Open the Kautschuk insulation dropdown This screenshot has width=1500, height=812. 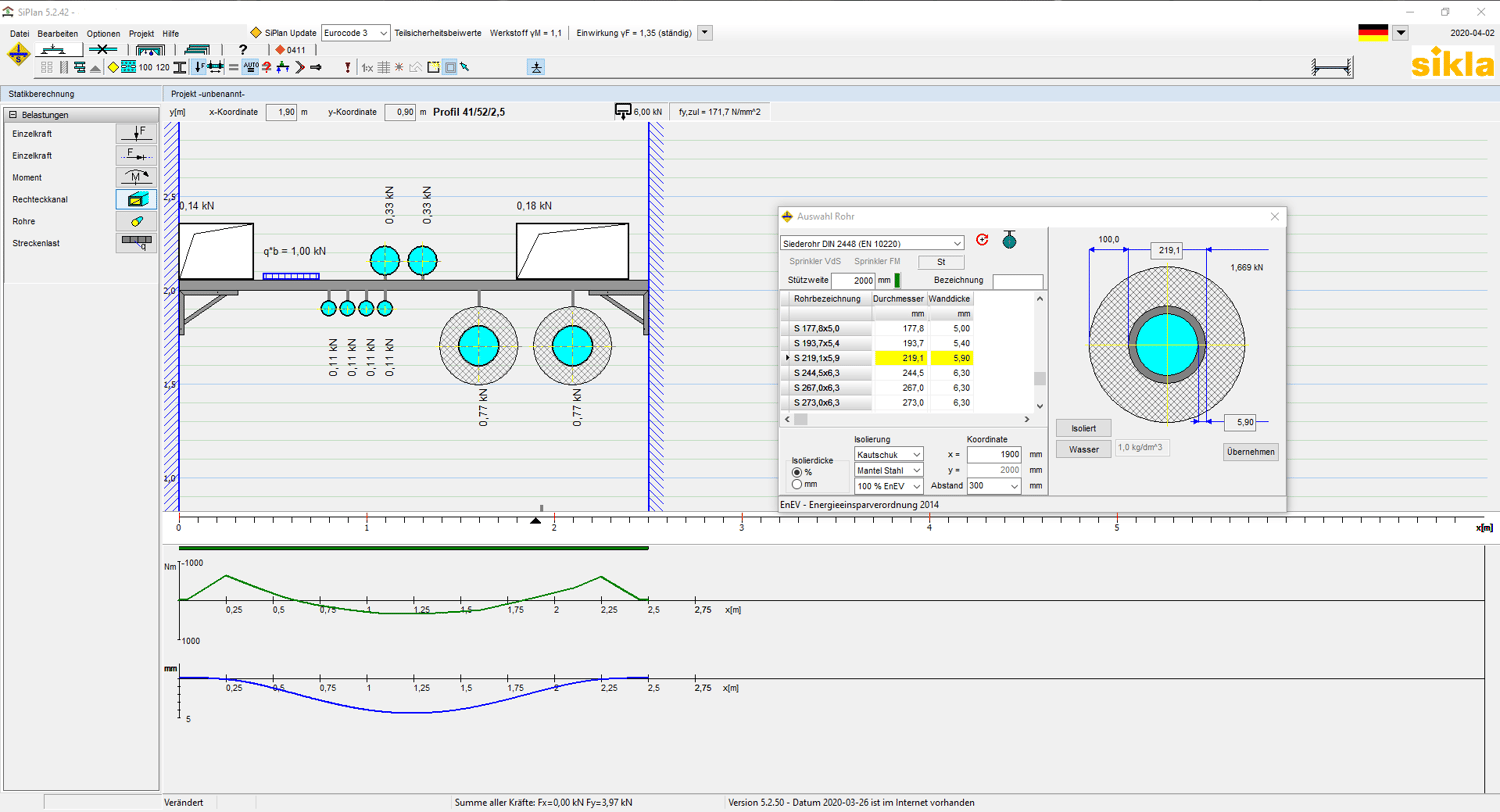click(889, 454)
